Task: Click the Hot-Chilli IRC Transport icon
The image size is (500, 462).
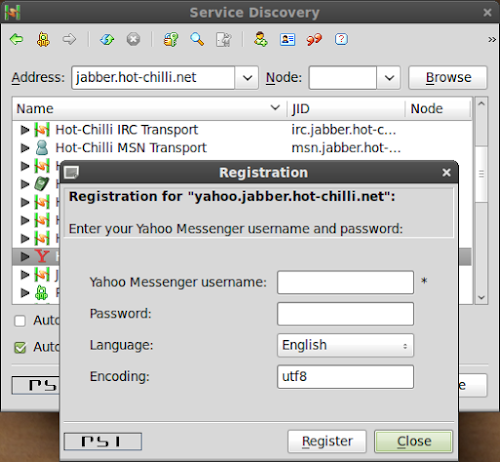Action: pos(42,130)
